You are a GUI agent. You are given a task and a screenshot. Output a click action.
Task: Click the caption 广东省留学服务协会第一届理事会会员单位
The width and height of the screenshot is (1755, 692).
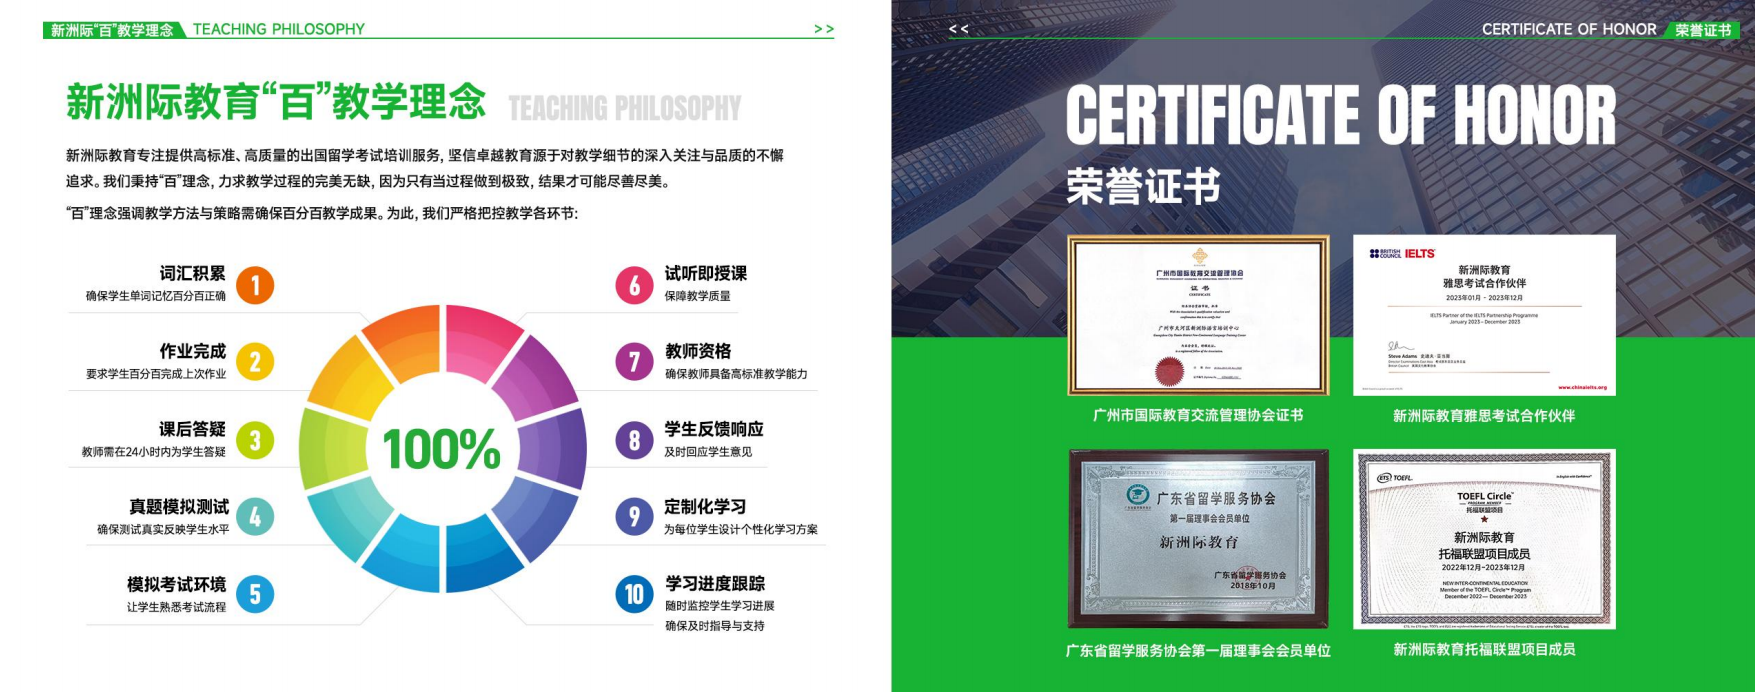coord(1198,650)
